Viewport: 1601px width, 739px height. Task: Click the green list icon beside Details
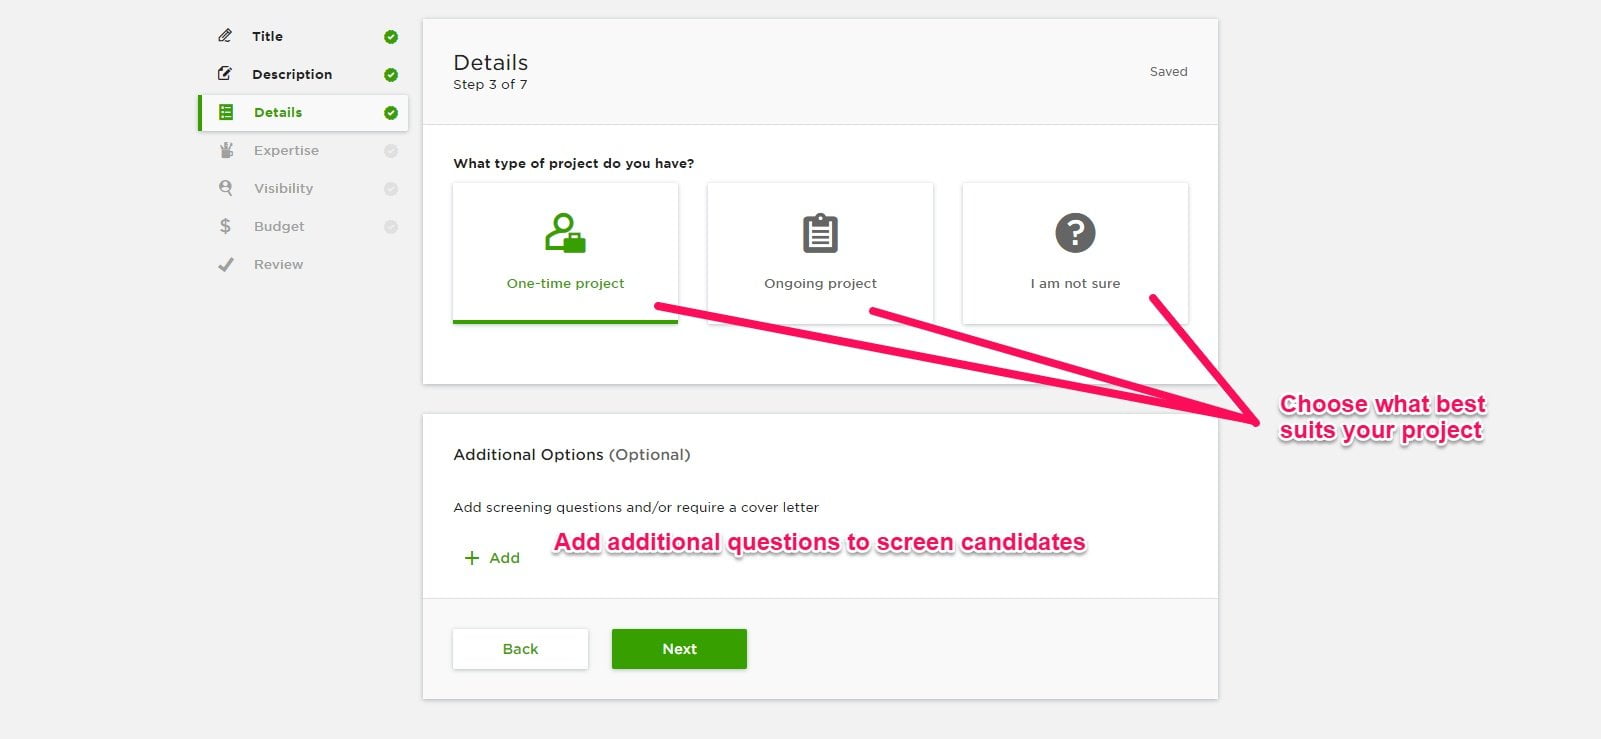pyautogui.click(x=226, y=112)
